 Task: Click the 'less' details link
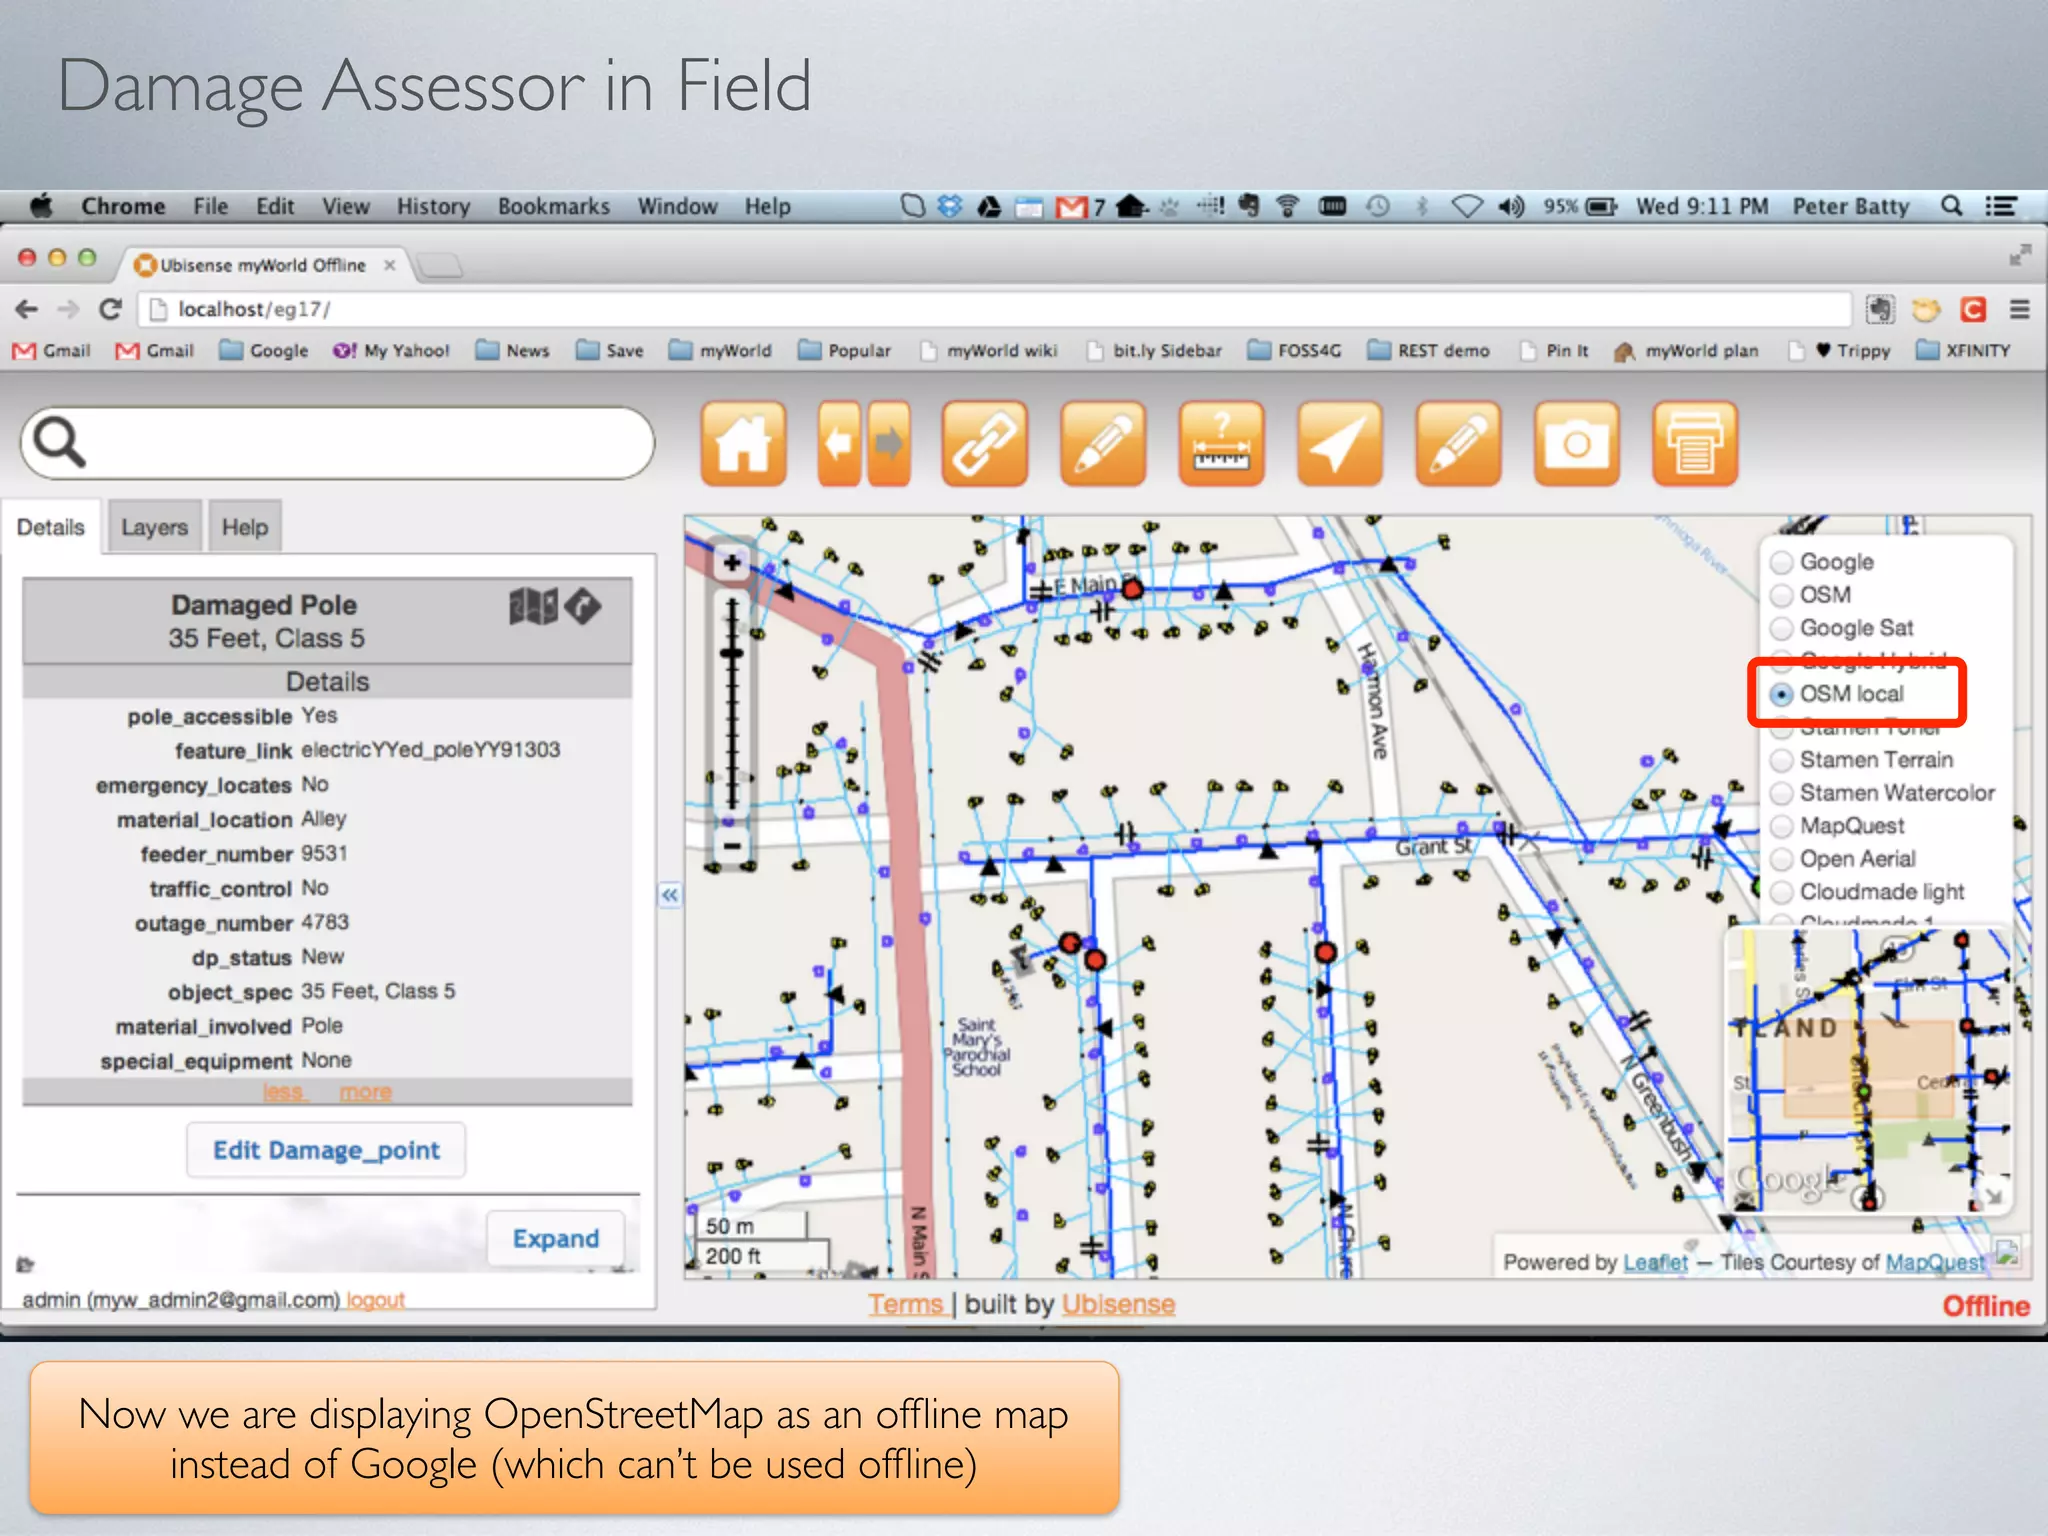pos(283,1092)
